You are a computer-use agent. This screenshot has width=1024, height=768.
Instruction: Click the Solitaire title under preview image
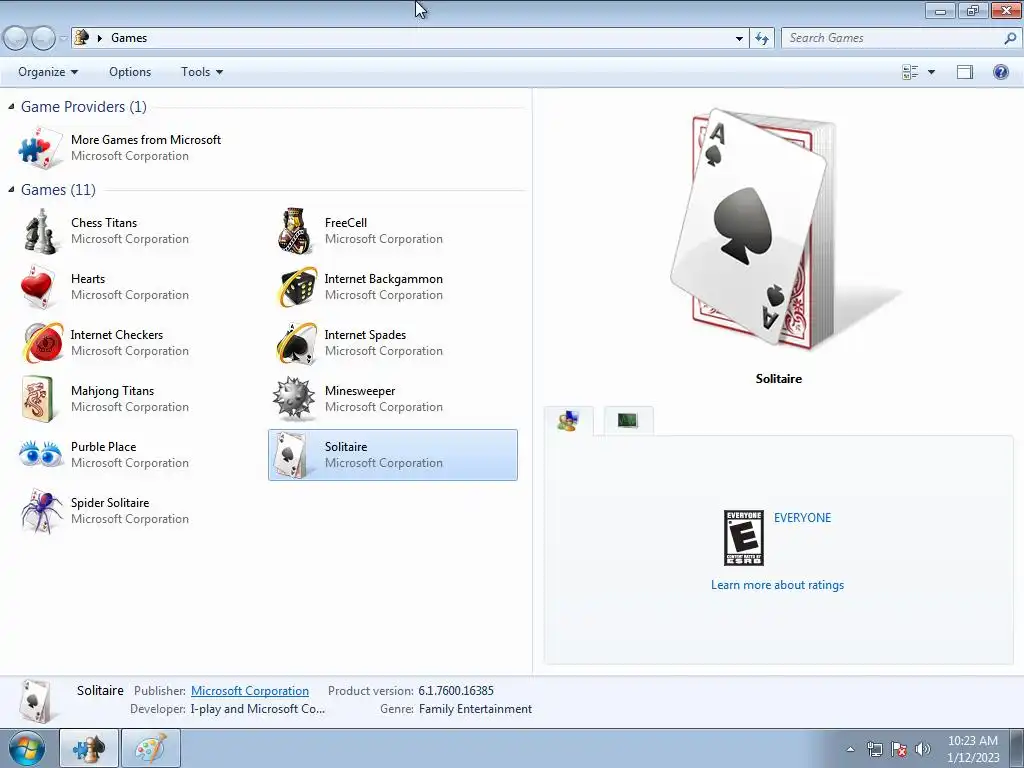tap(778, 379)
